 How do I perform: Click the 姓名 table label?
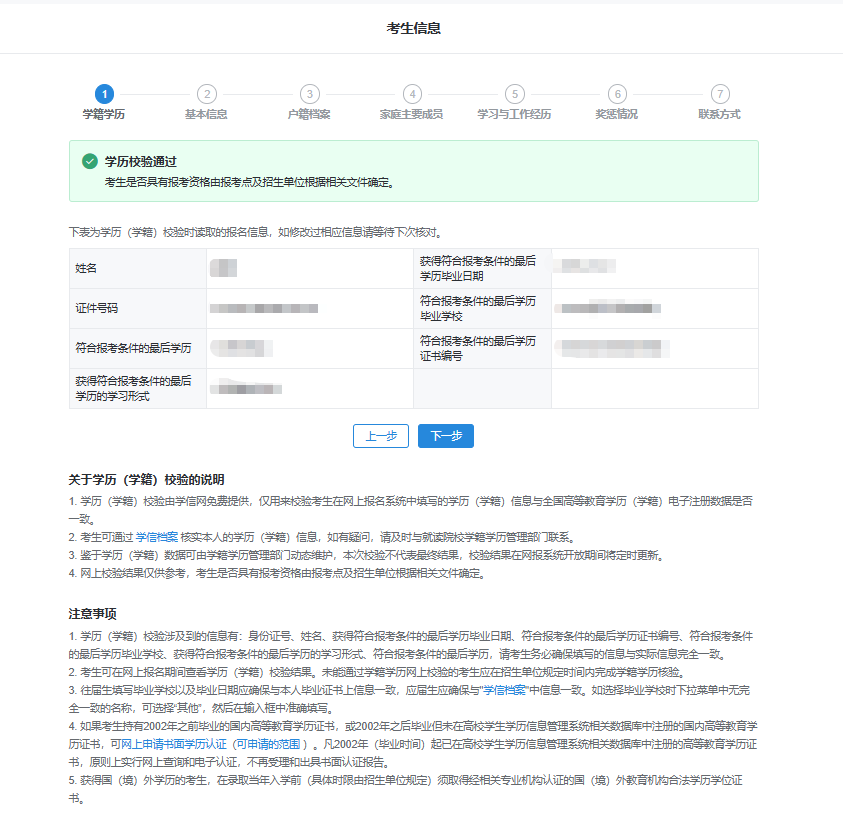point(86,268)
